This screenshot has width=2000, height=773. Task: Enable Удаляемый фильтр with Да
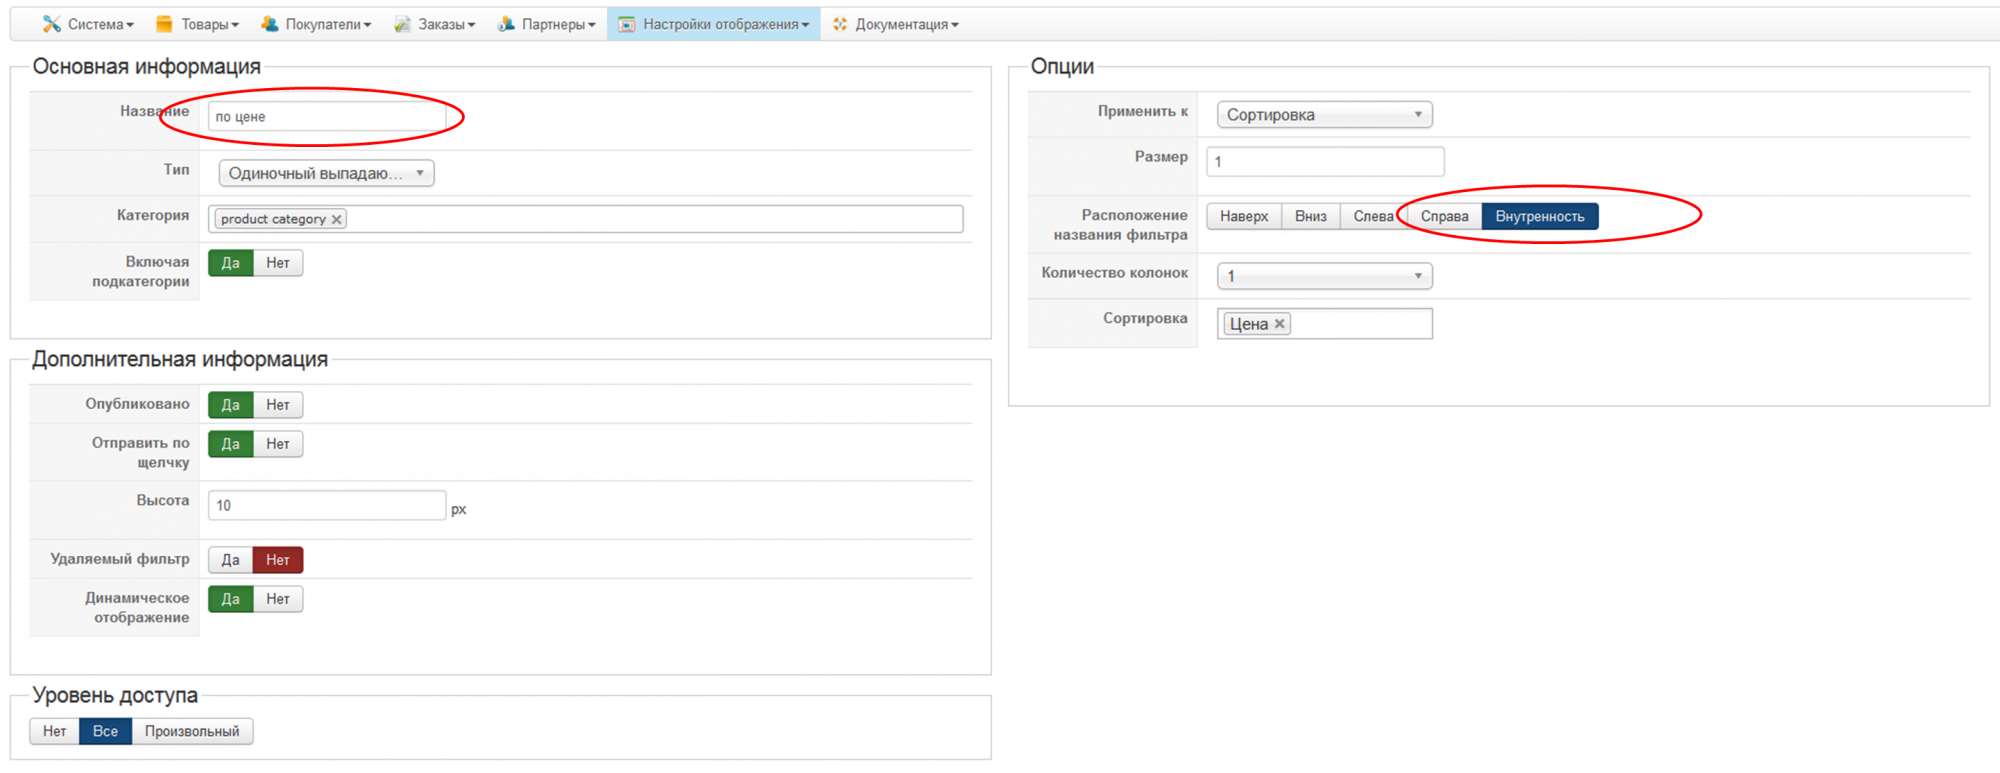pyautogui.click(x=230, y=560)
